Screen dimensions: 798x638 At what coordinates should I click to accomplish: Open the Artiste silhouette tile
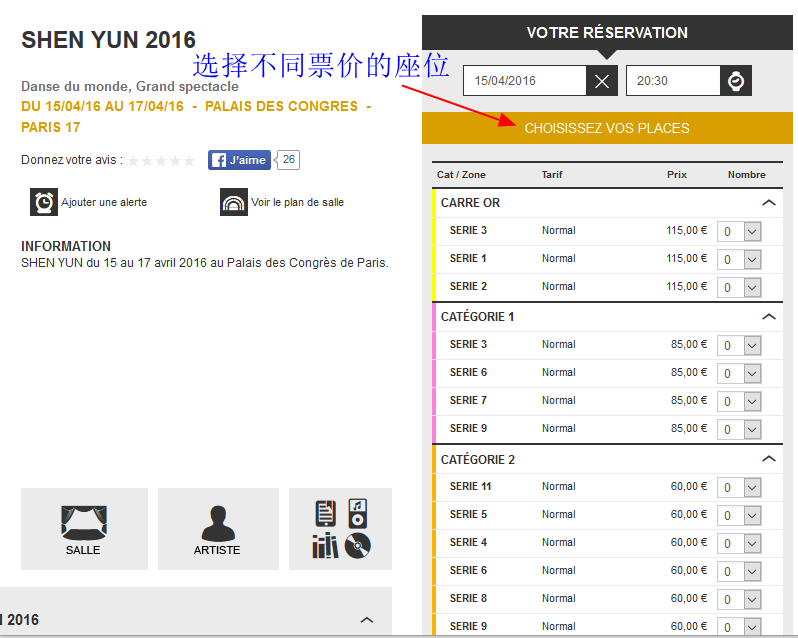[x=218, y=529]
